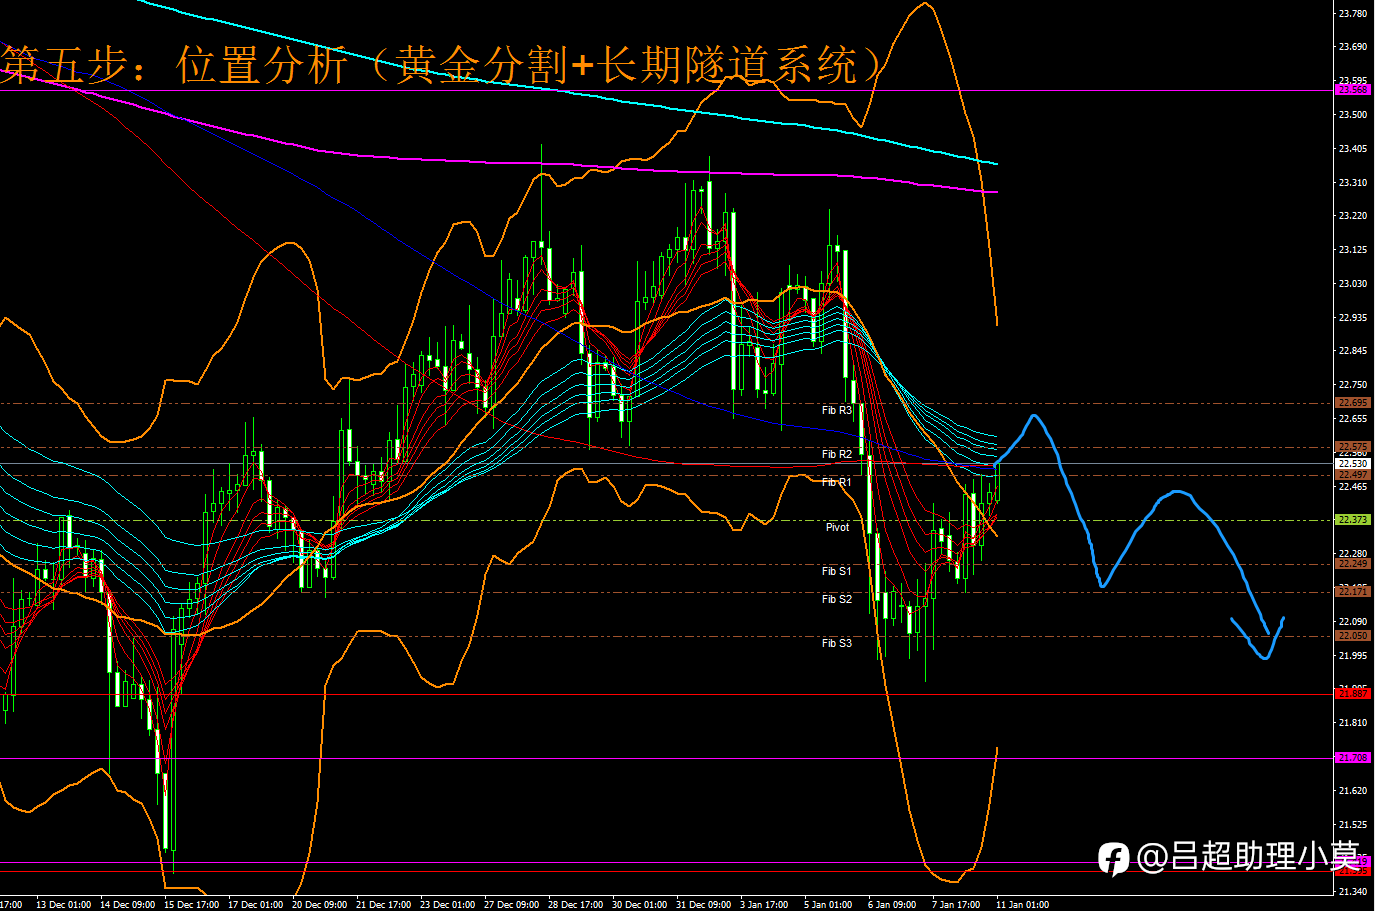
Task: Click the 23.500 price scale value
Action: pos(1353,115)
